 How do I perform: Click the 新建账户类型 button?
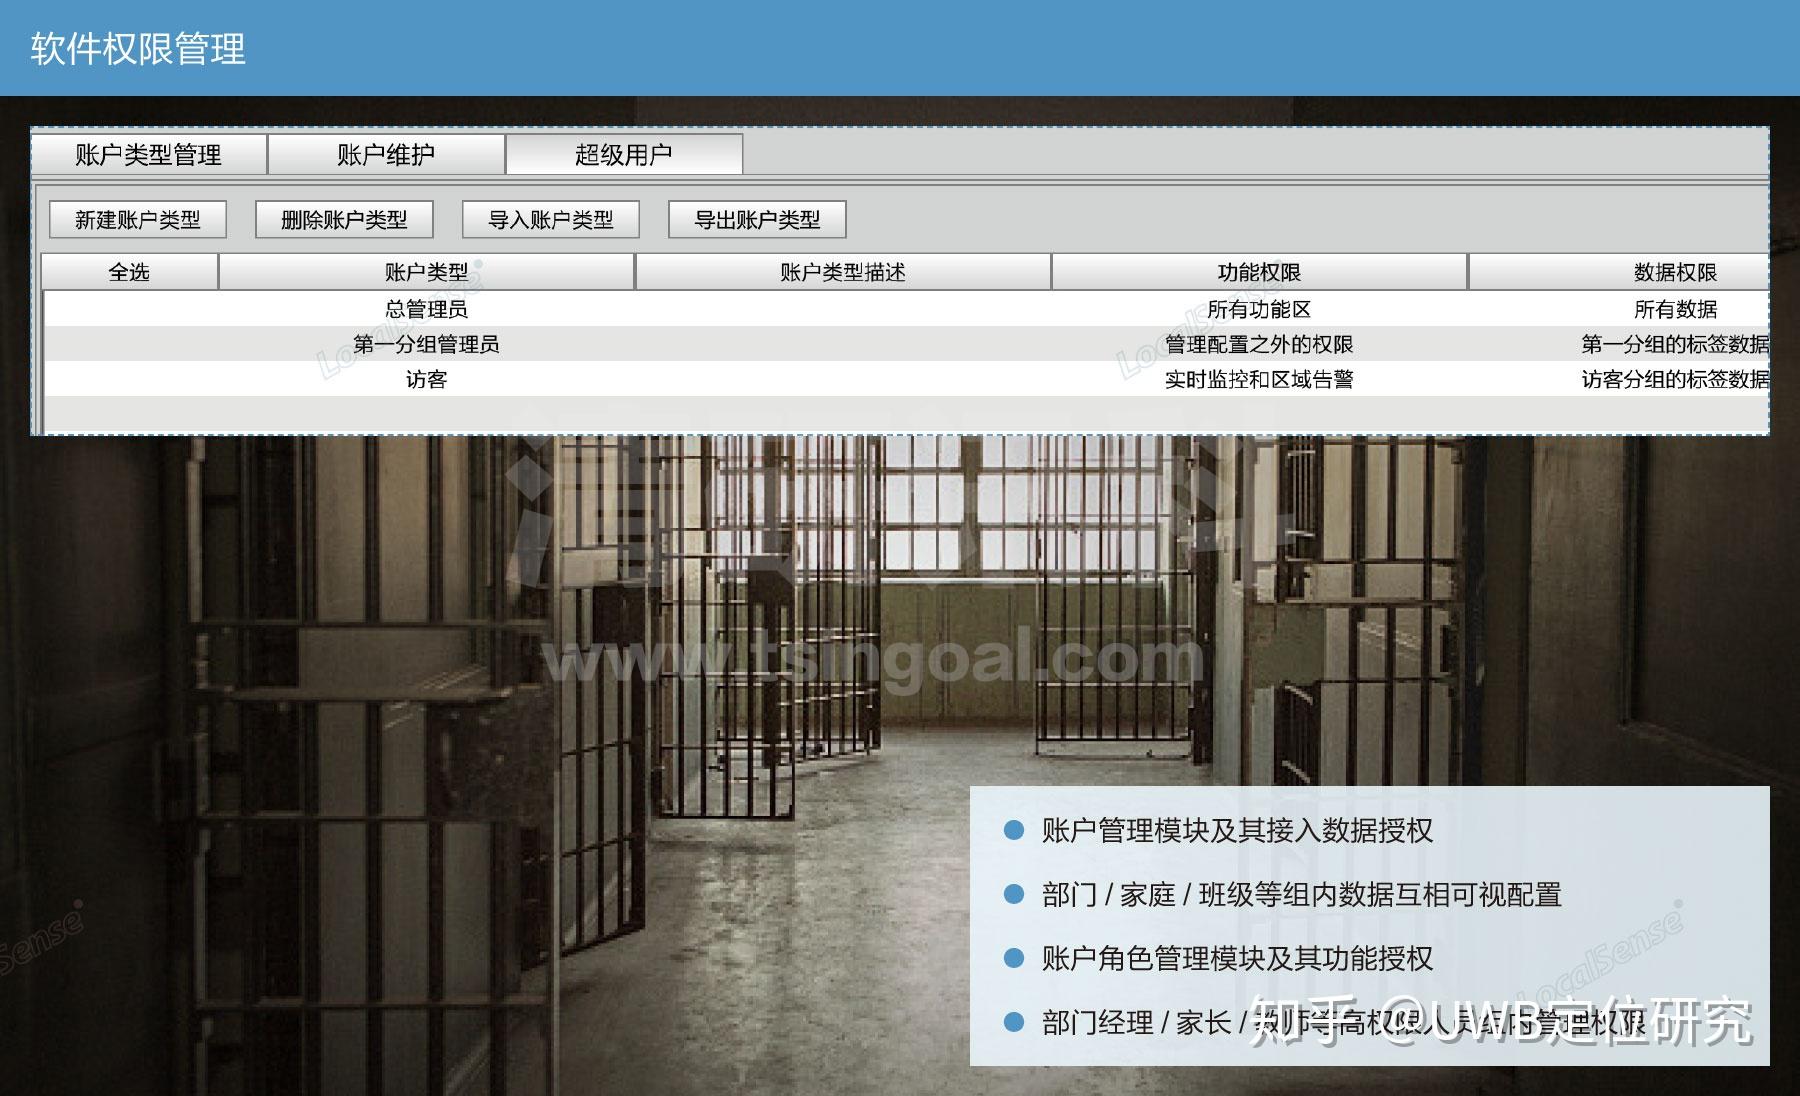(138, 220)
